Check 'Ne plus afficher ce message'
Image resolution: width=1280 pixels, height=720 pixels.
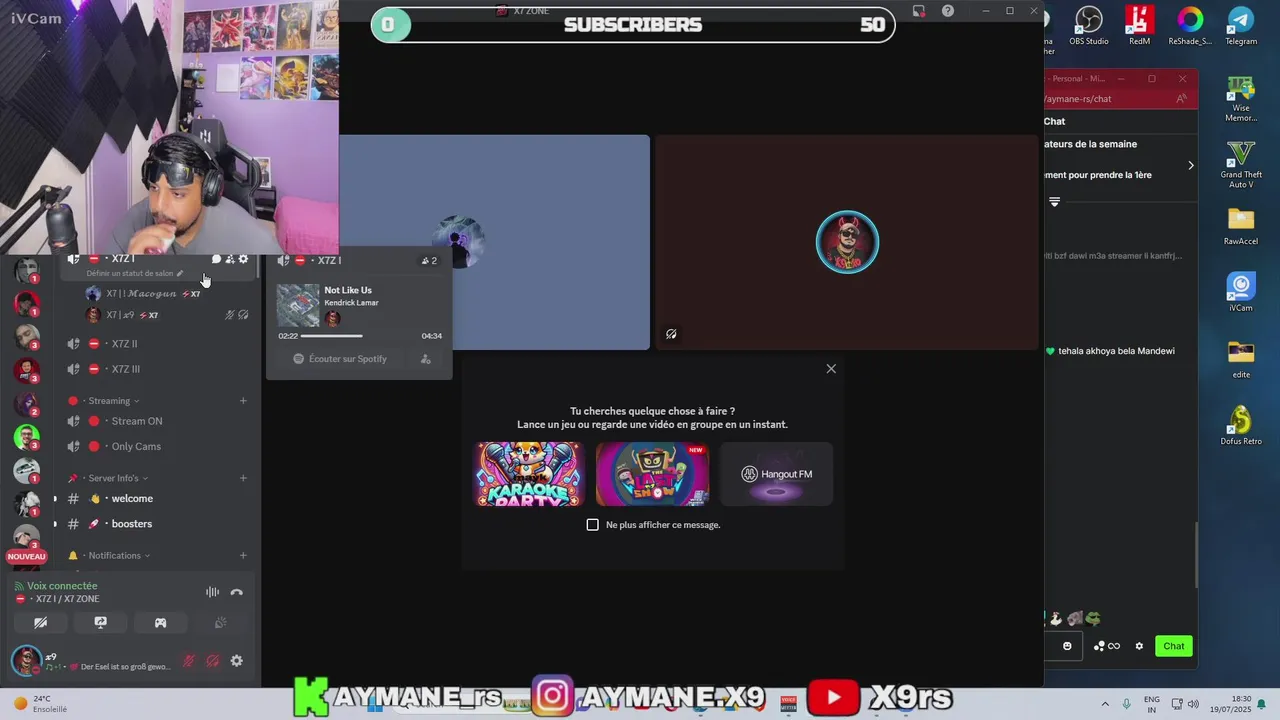tap(593, 525)
